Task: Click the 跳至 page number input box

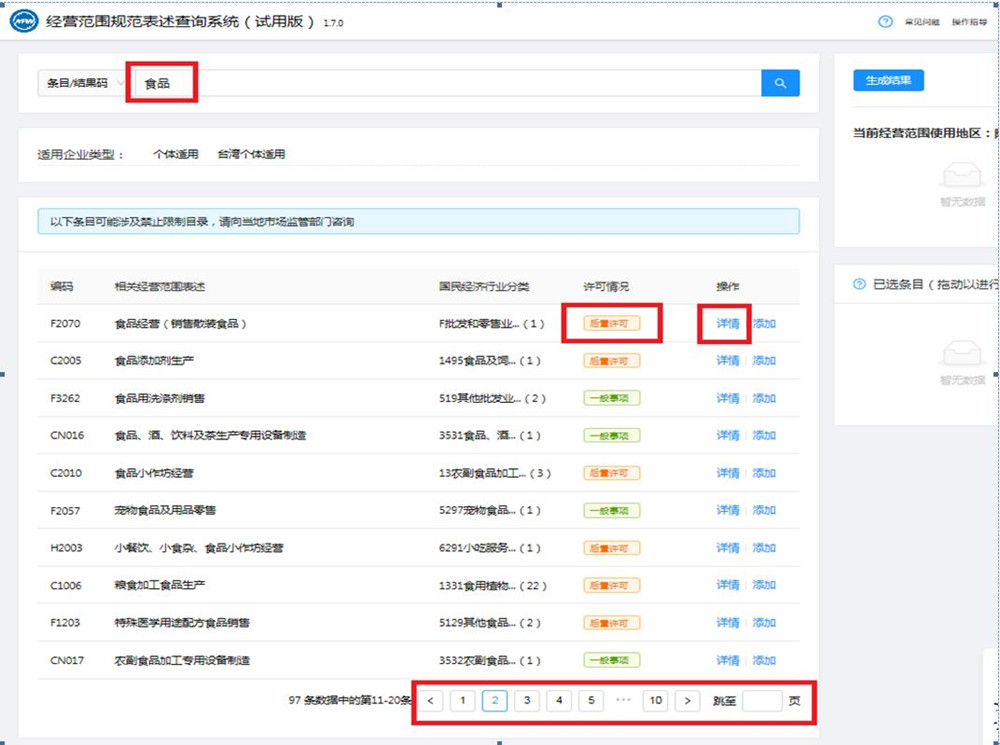Action: (762, 701)
